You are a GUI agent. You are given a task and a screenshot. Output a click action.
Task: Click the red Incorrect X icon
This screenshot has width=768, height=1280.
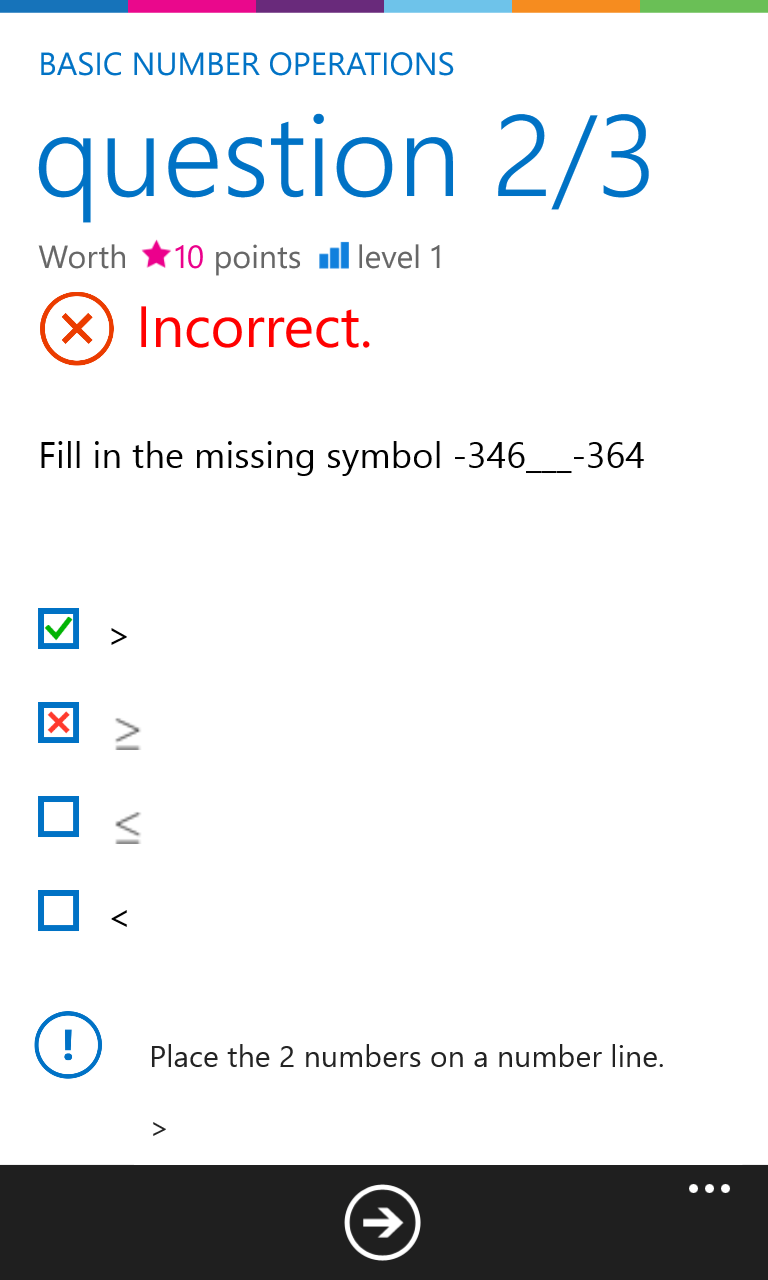point(77,328)
